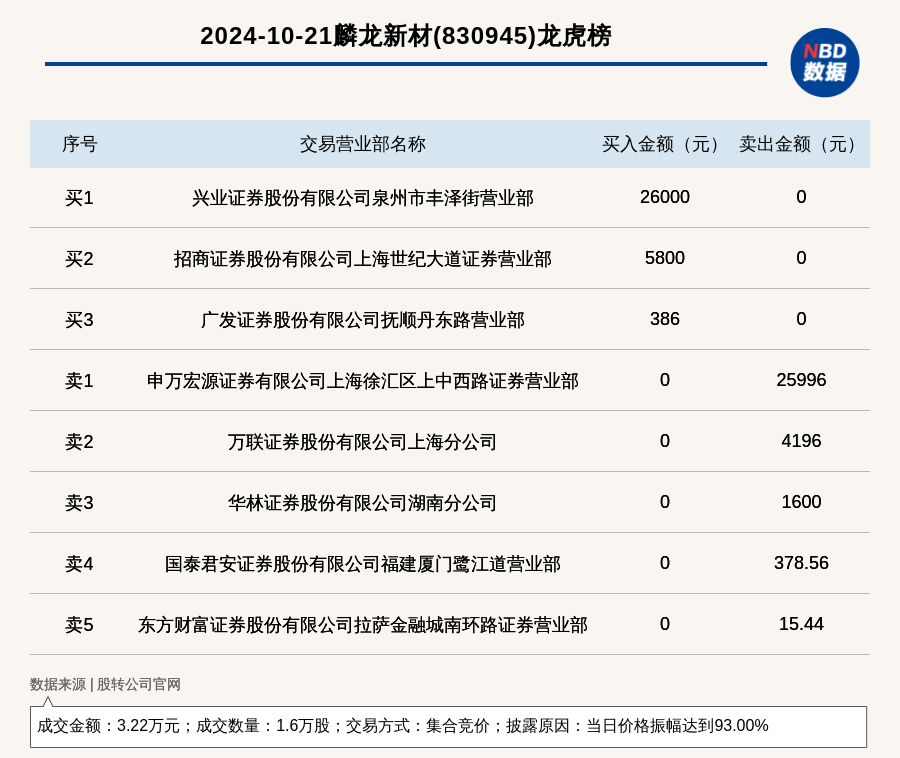Click the buy amount 5800
900x758 pixels.
coord(665,258)
